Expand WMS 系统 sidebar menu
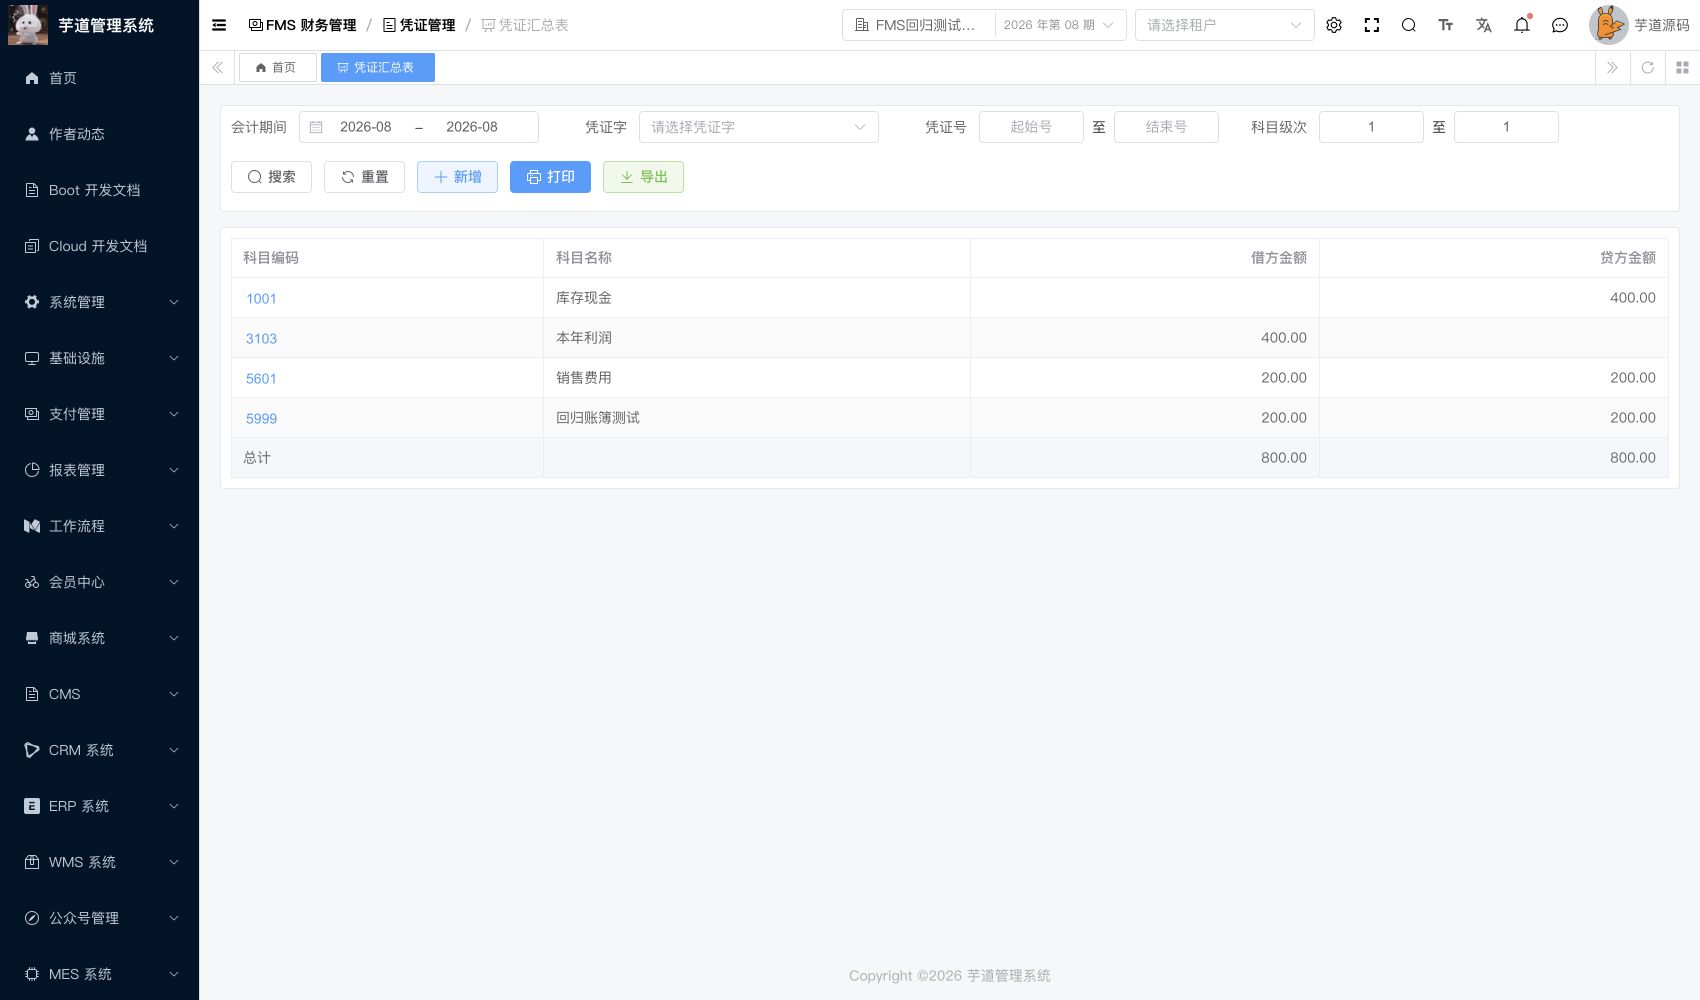Viewport: 1700px width, 1000px height. pyautogui.click(x=99, y=862)
